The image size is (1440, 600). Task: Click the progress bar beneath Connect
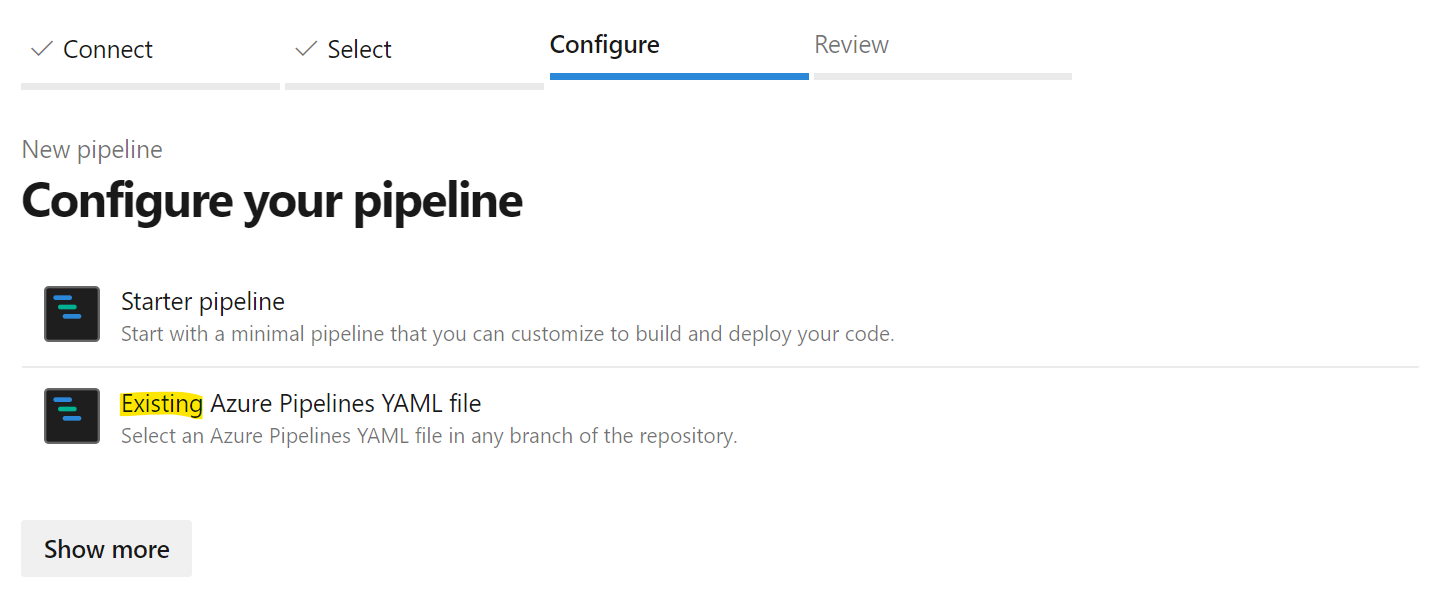150,86
